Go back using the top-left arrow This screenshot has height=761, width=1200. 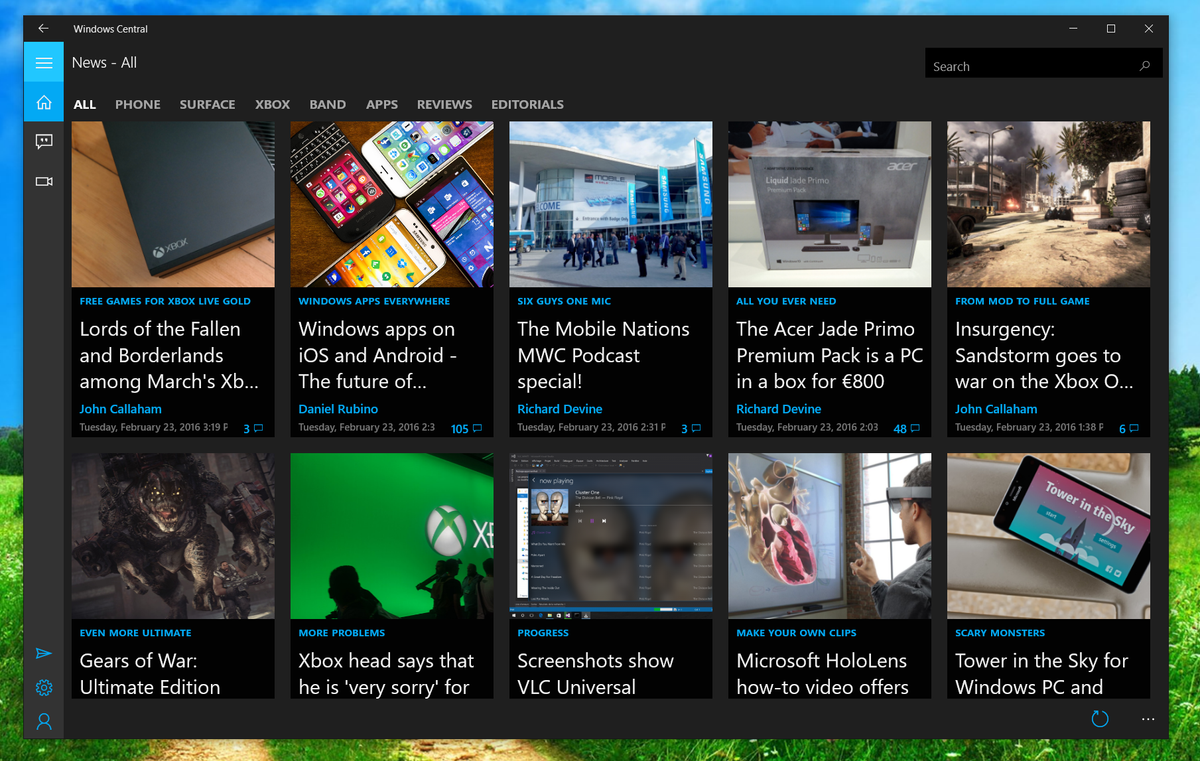(42, 28)
